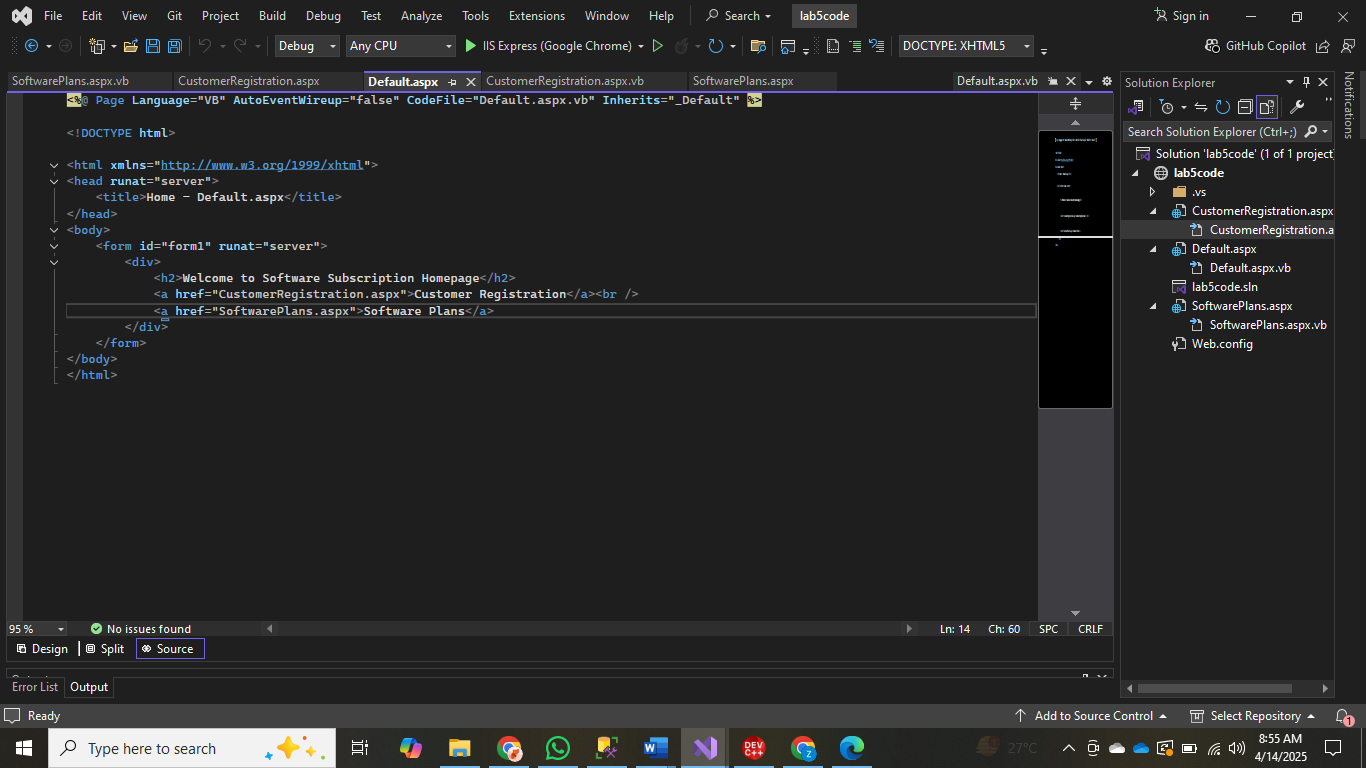Collapse the lab5code project node
1366x768 pixels.
point(1135,173)
